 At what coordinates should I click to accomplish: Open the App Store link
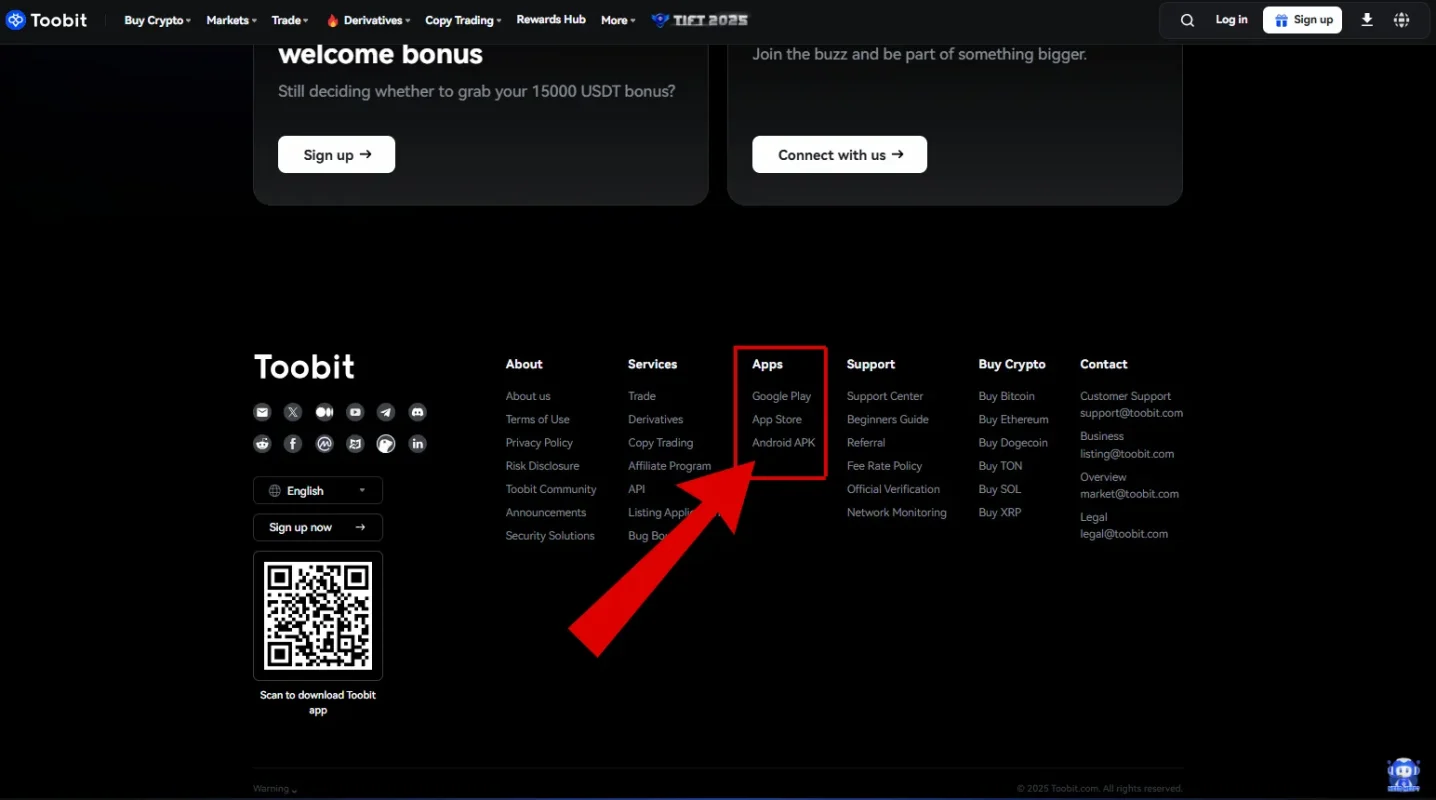(x=777, y=419)
